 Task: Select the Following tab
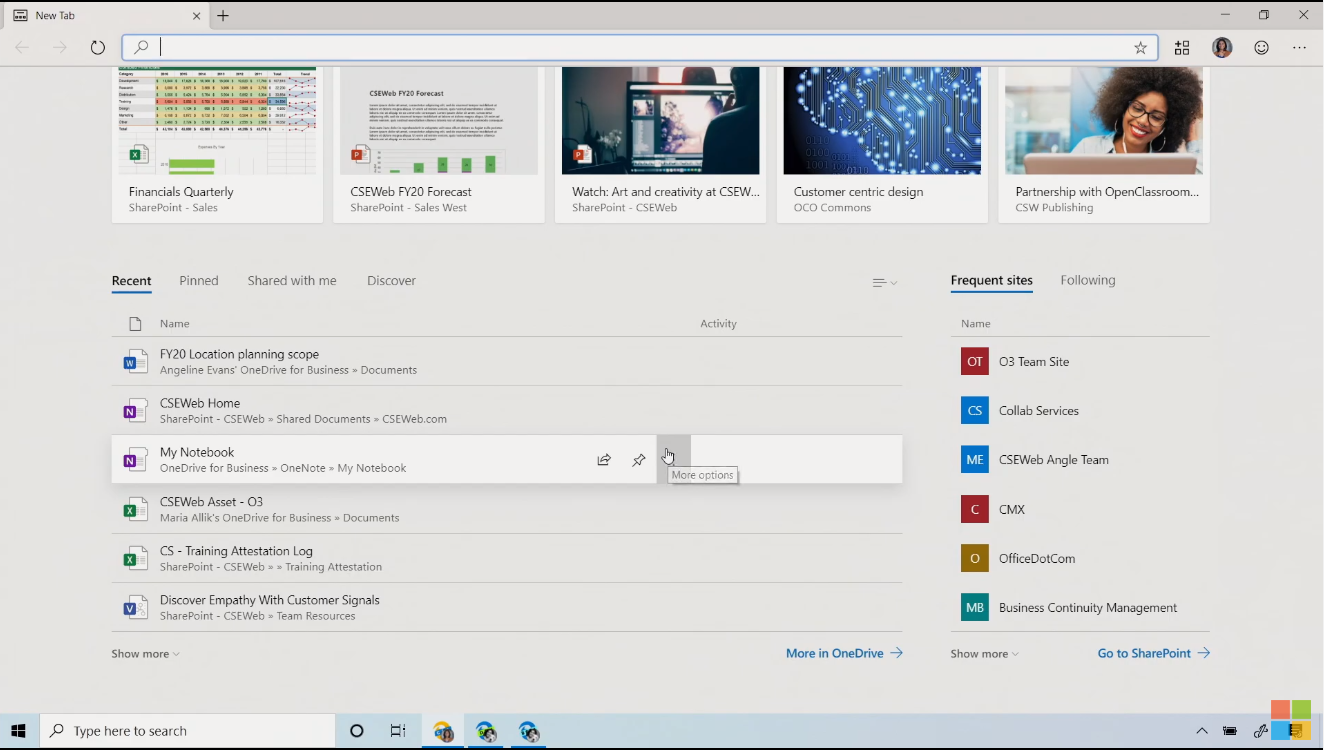[1087, 281]
